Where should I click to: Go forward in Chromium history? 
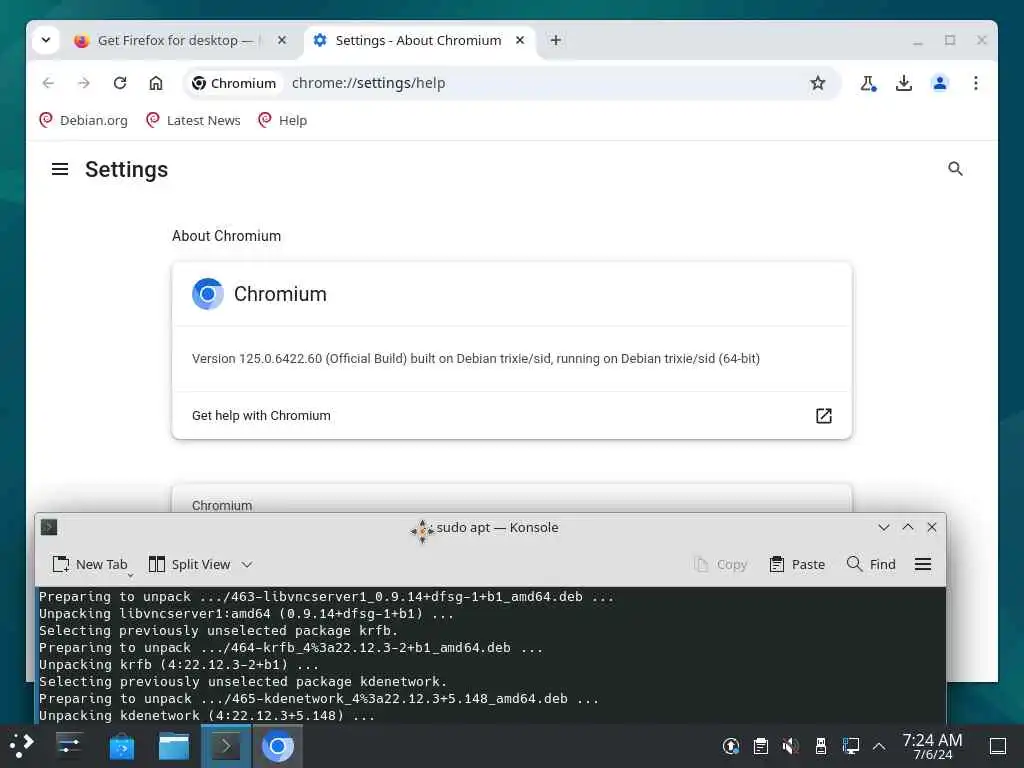pos(84,83)
